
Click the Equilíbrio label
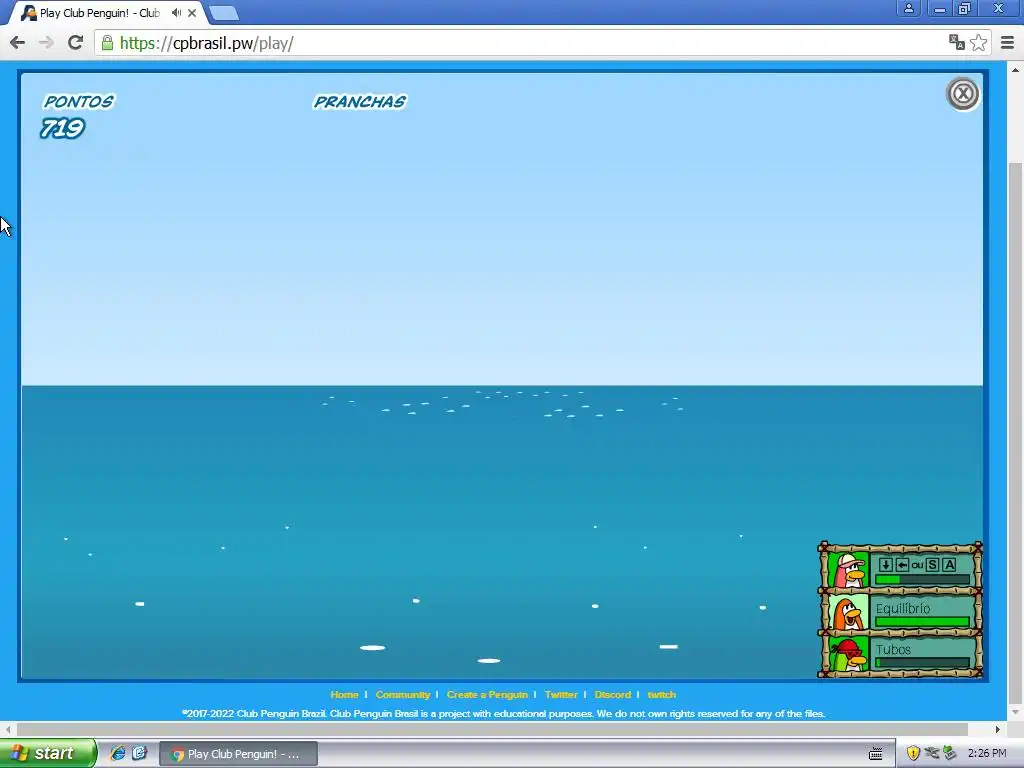point(903,608)
